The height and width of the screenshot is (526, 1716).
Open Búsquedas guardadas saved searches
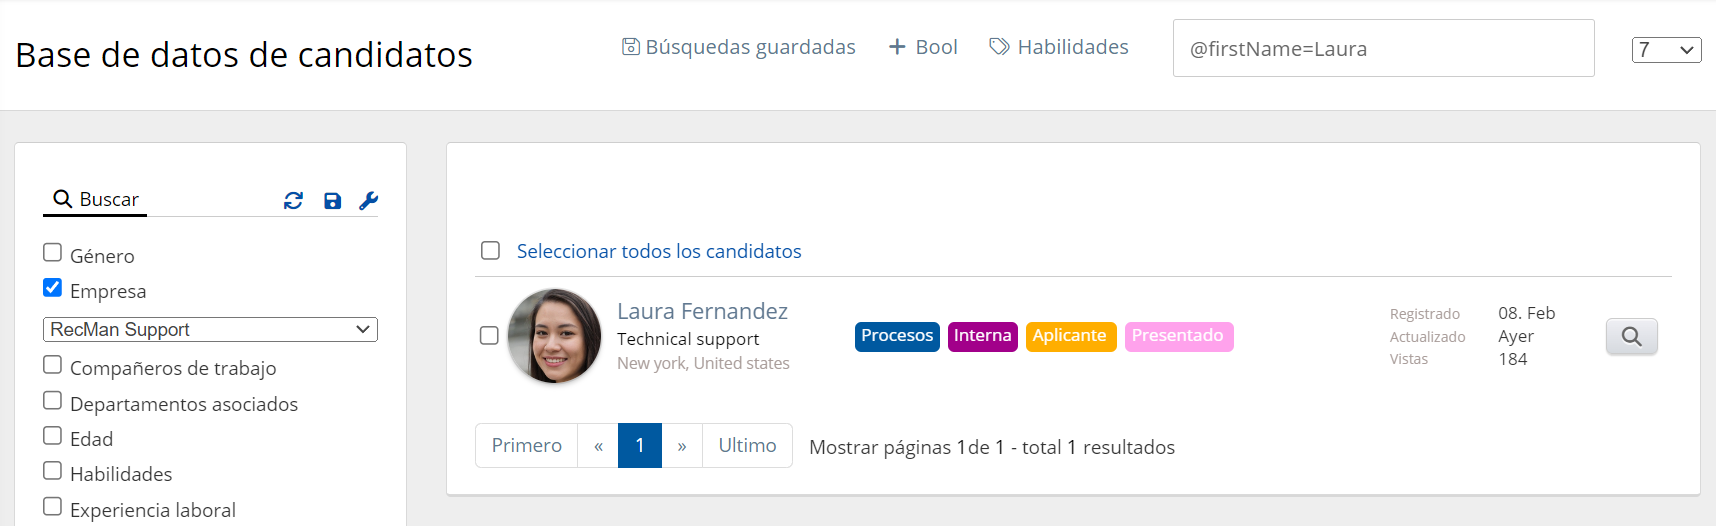pyautogui.click(x=739, y=47)
